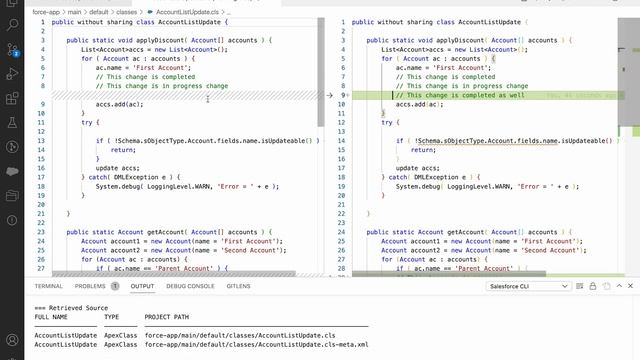Viewport: 640px width, 360px height.
Task: Click the AccountListUpdate.cls breadcrumb
Action: [x=187, y=12]
